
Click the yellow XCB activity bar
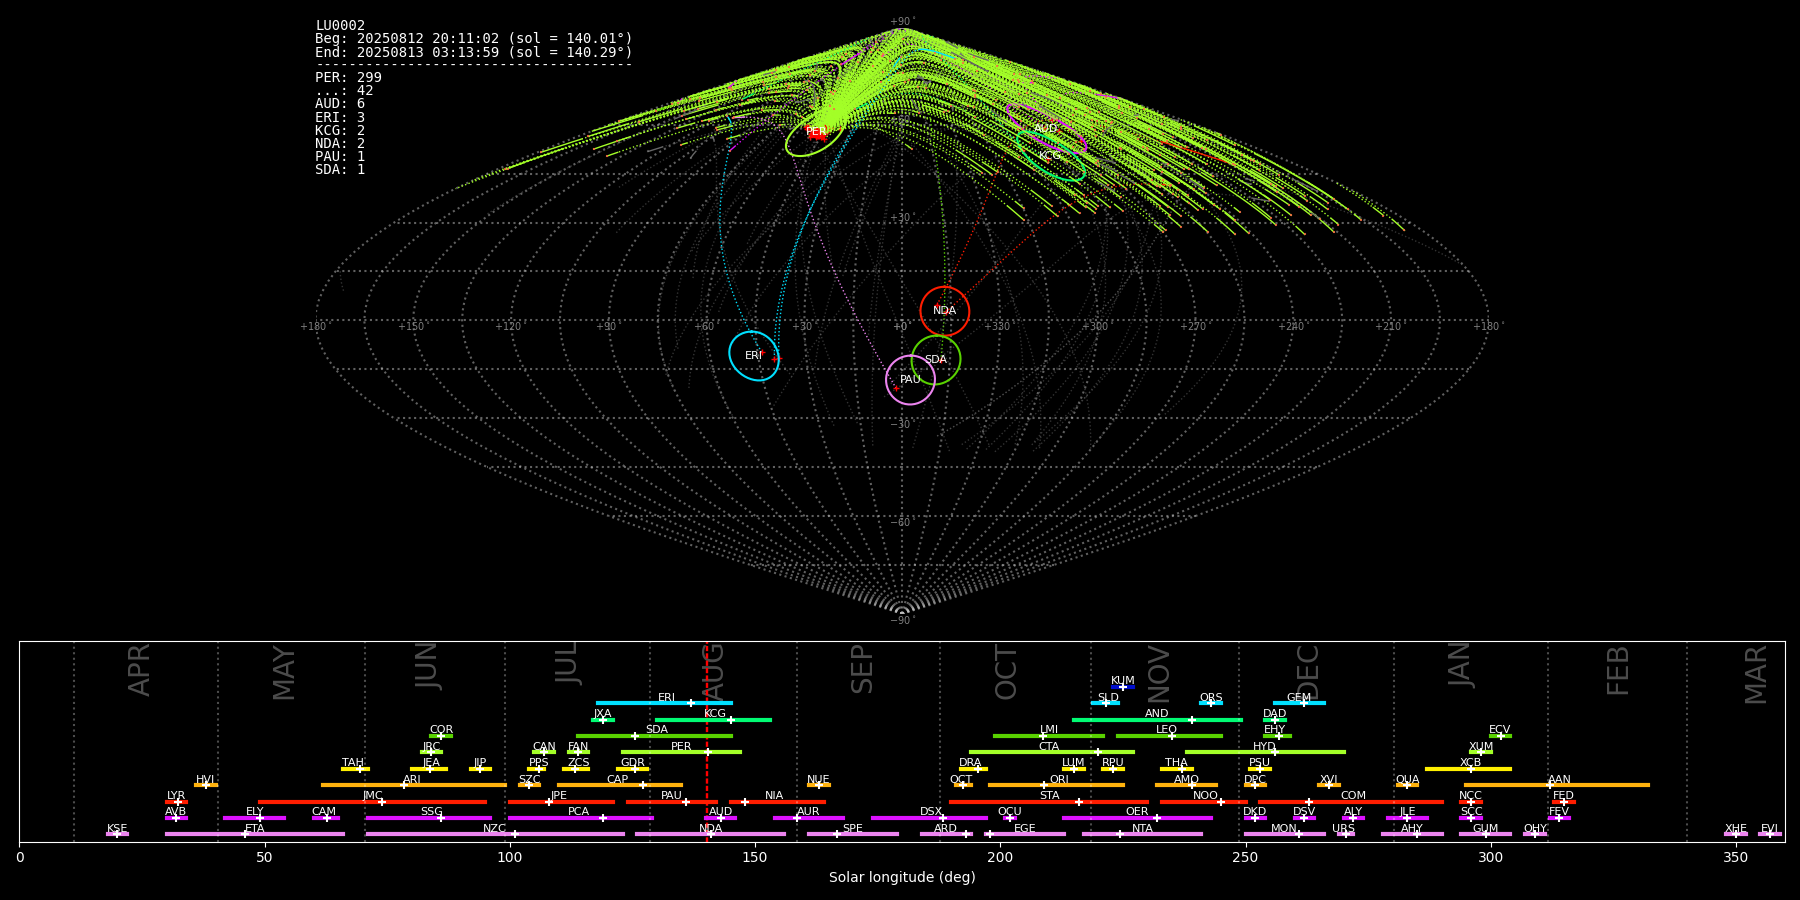[x=1468, y=769]
